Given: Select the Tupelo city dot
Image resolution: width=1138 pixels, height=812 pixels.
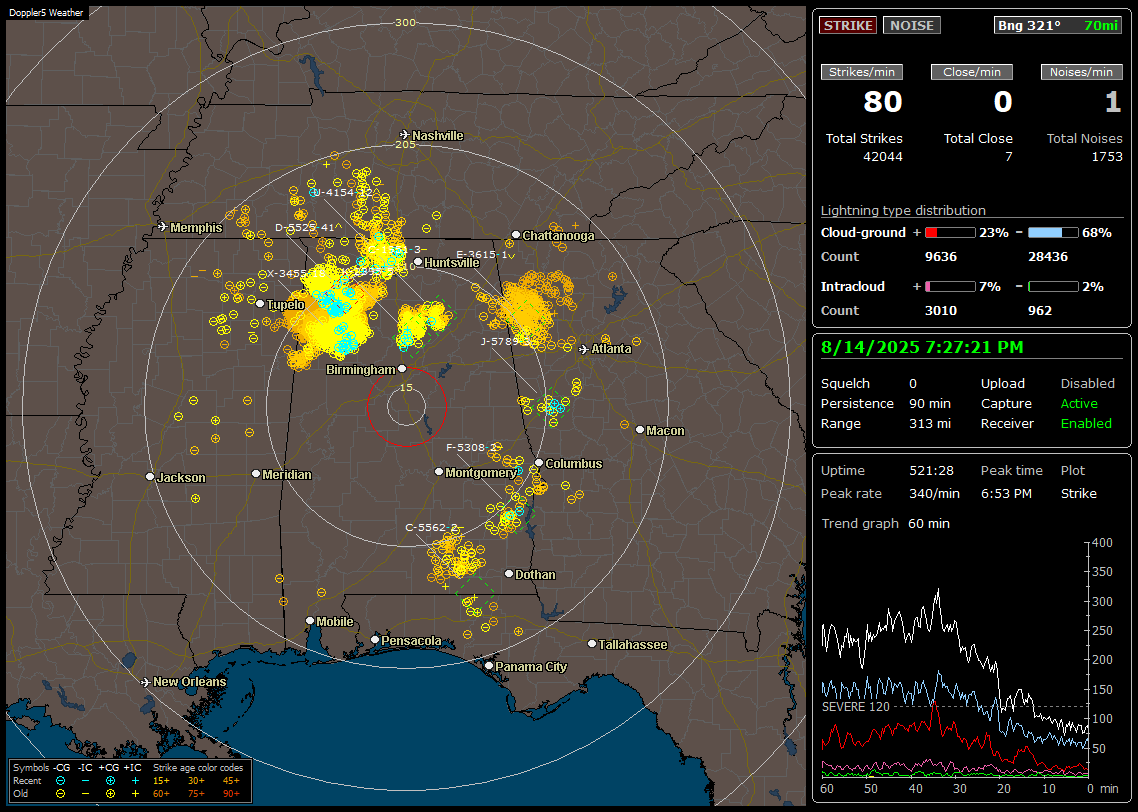Looking at the screenshot, I should pos(260,303).
